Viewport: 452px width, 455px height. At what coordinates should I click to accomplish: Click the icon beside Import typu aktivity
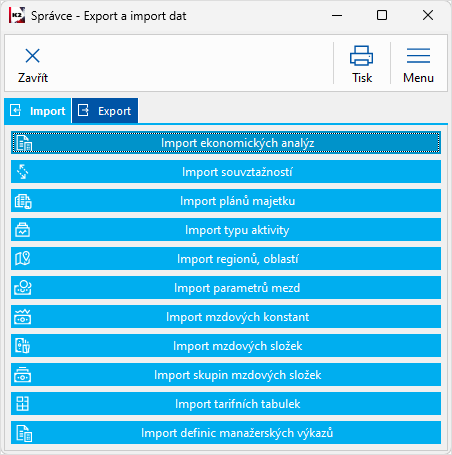tap(22, 230)
